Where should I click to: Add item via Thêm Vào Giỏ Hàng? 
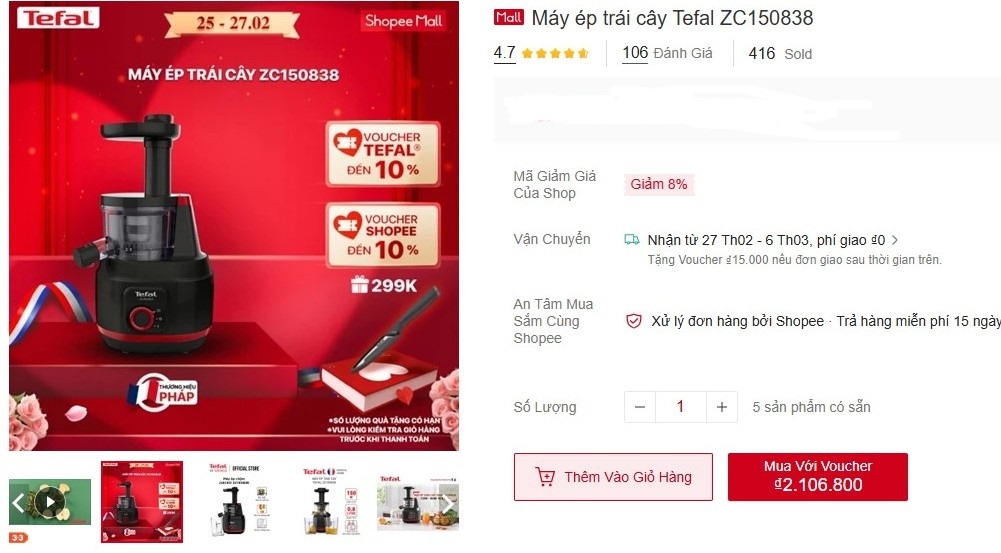pyautogui.click(x=613, y=477)
